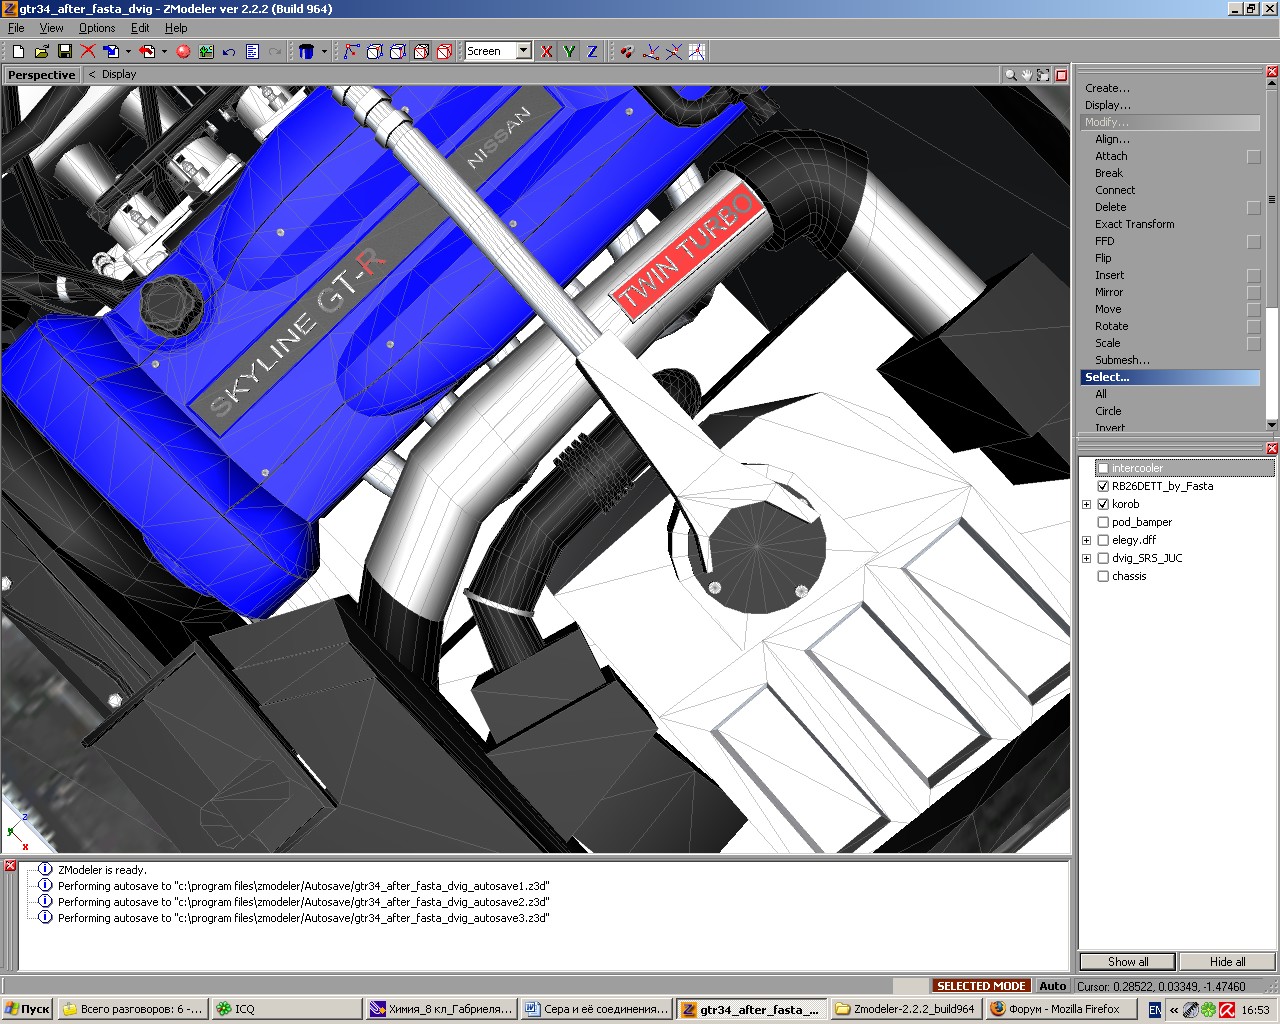The image size is (1280, 1024).
Task: Click the Import icon in the toolbar
Action: 111,51
